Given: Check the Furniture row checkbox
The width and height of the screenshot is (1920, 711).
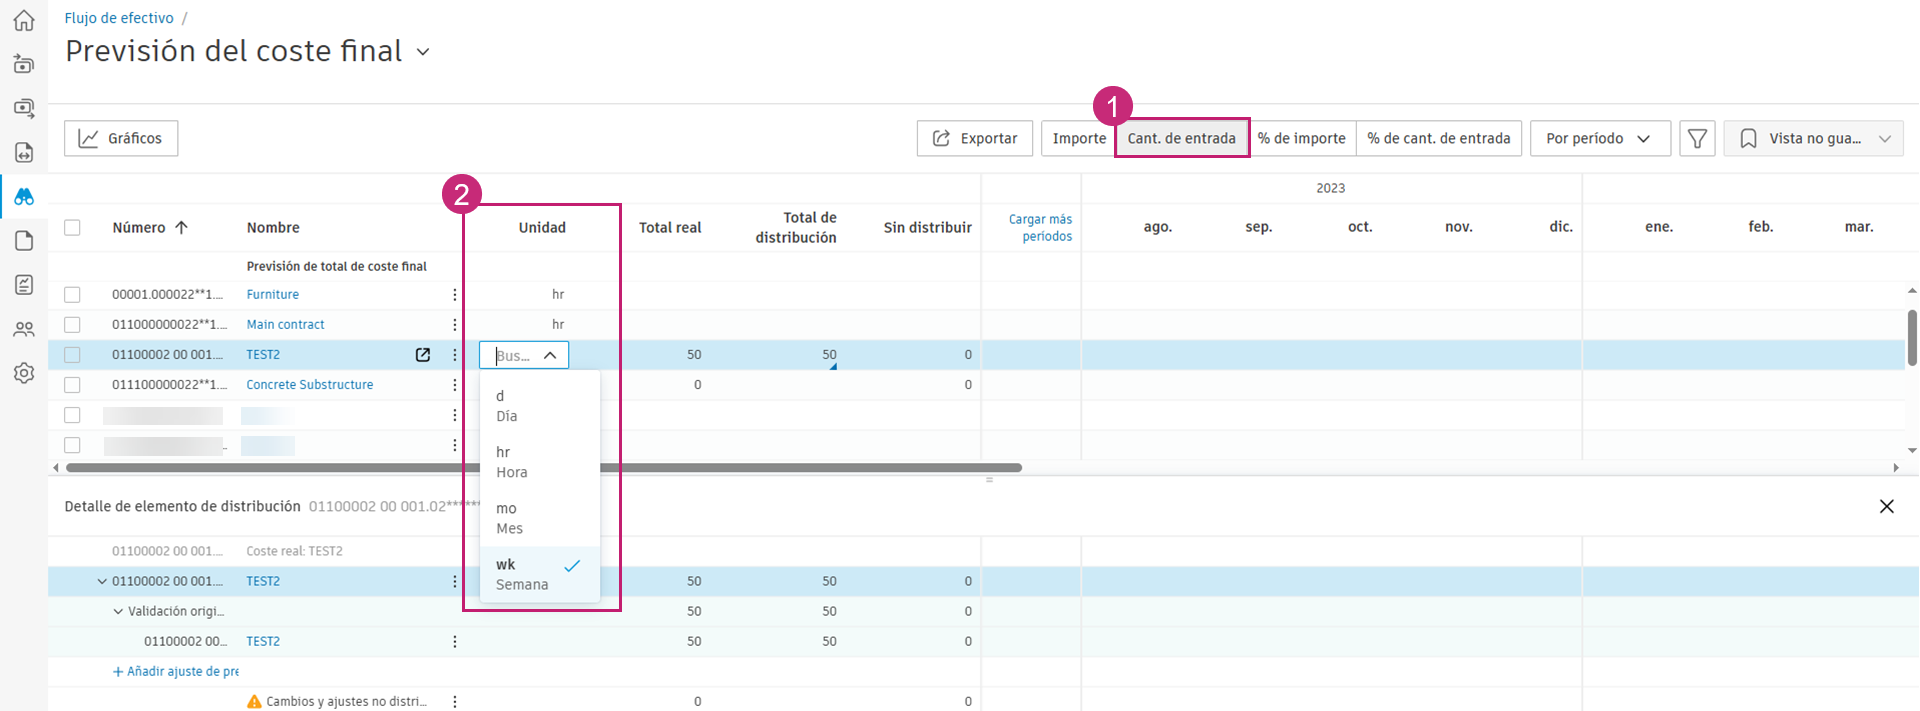Looking at the screenshot, I should [x=72, y=295].
